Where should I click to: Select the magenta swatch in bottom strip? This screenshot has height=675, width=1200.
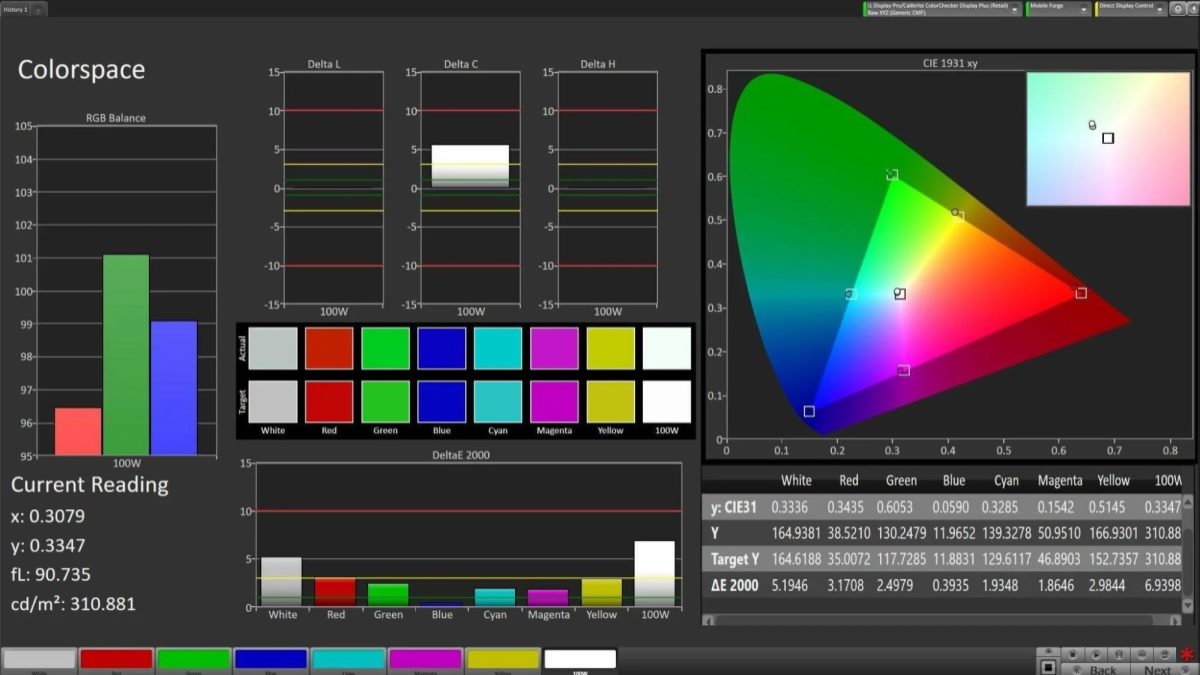(425, 659)
